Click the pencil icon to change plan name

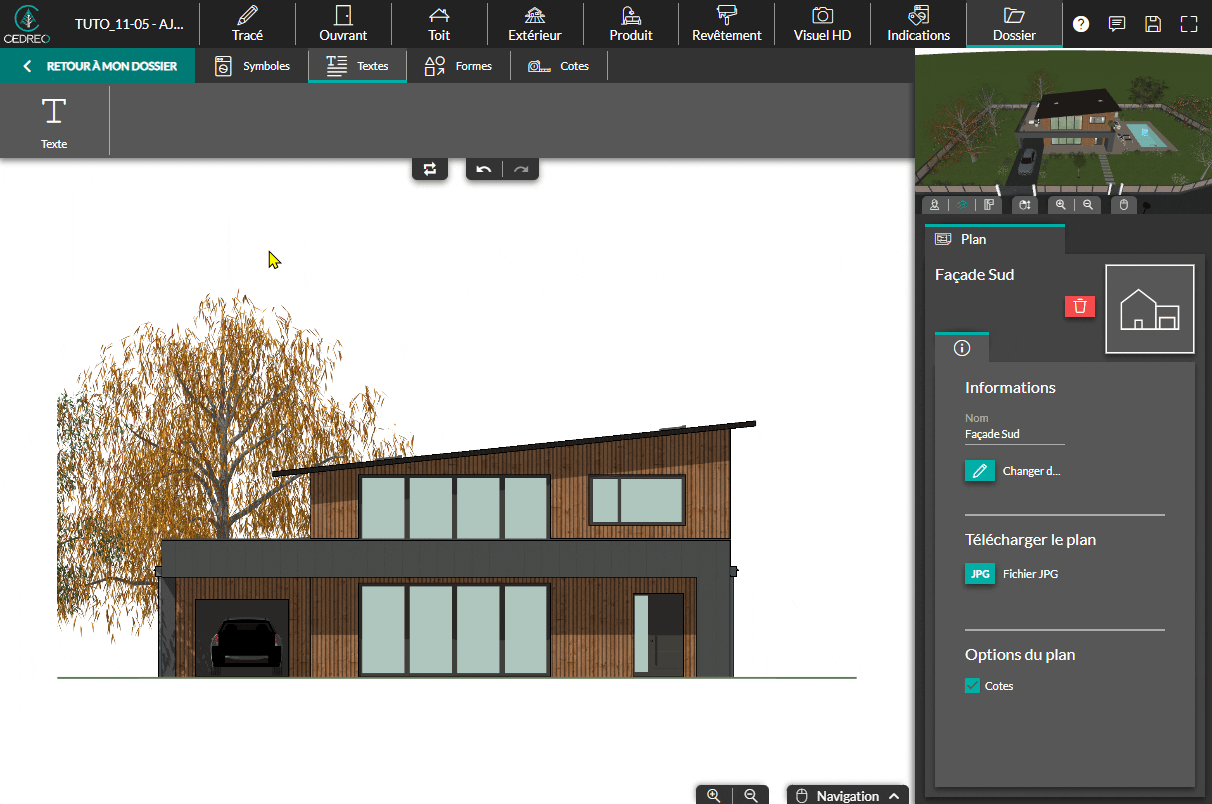tap(980, 471)
